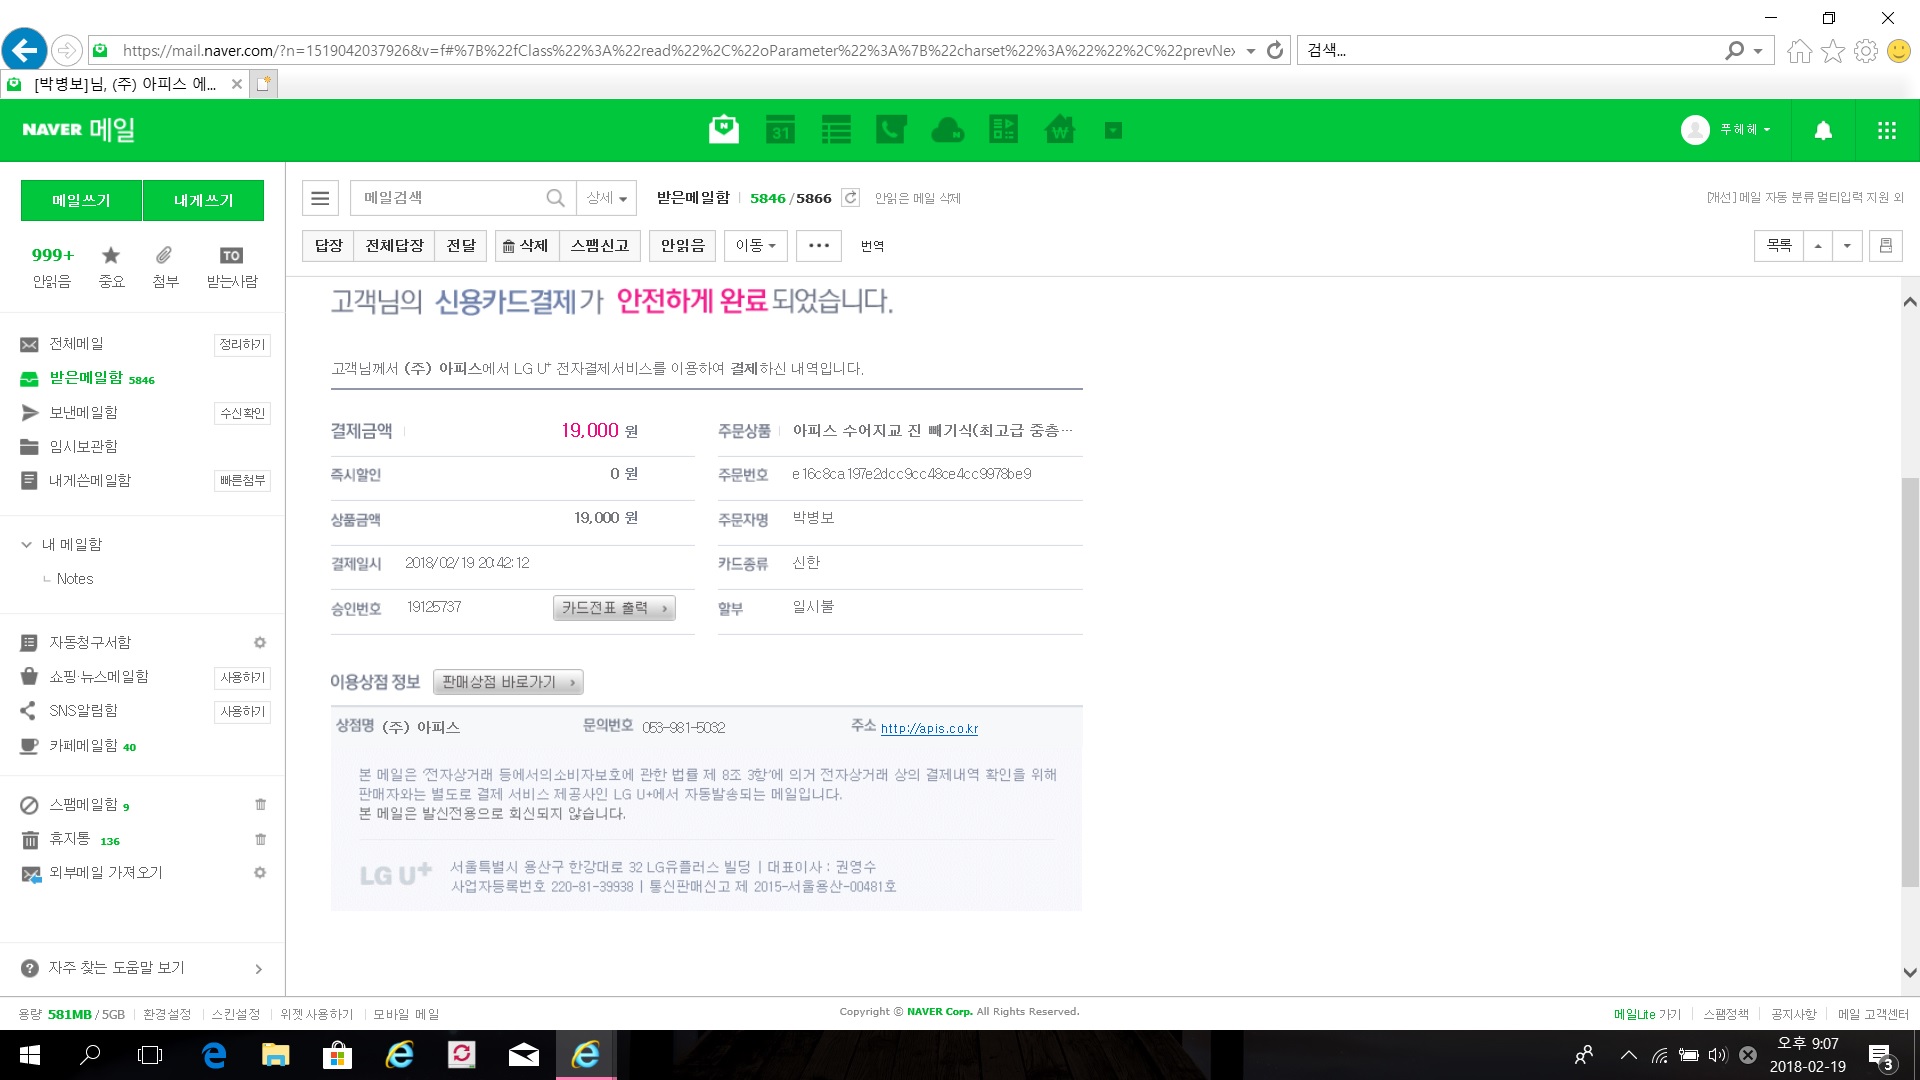This screenshot has width=1920, height=1080.
Task: Open Notes folder
Action: tap(75, 579)
